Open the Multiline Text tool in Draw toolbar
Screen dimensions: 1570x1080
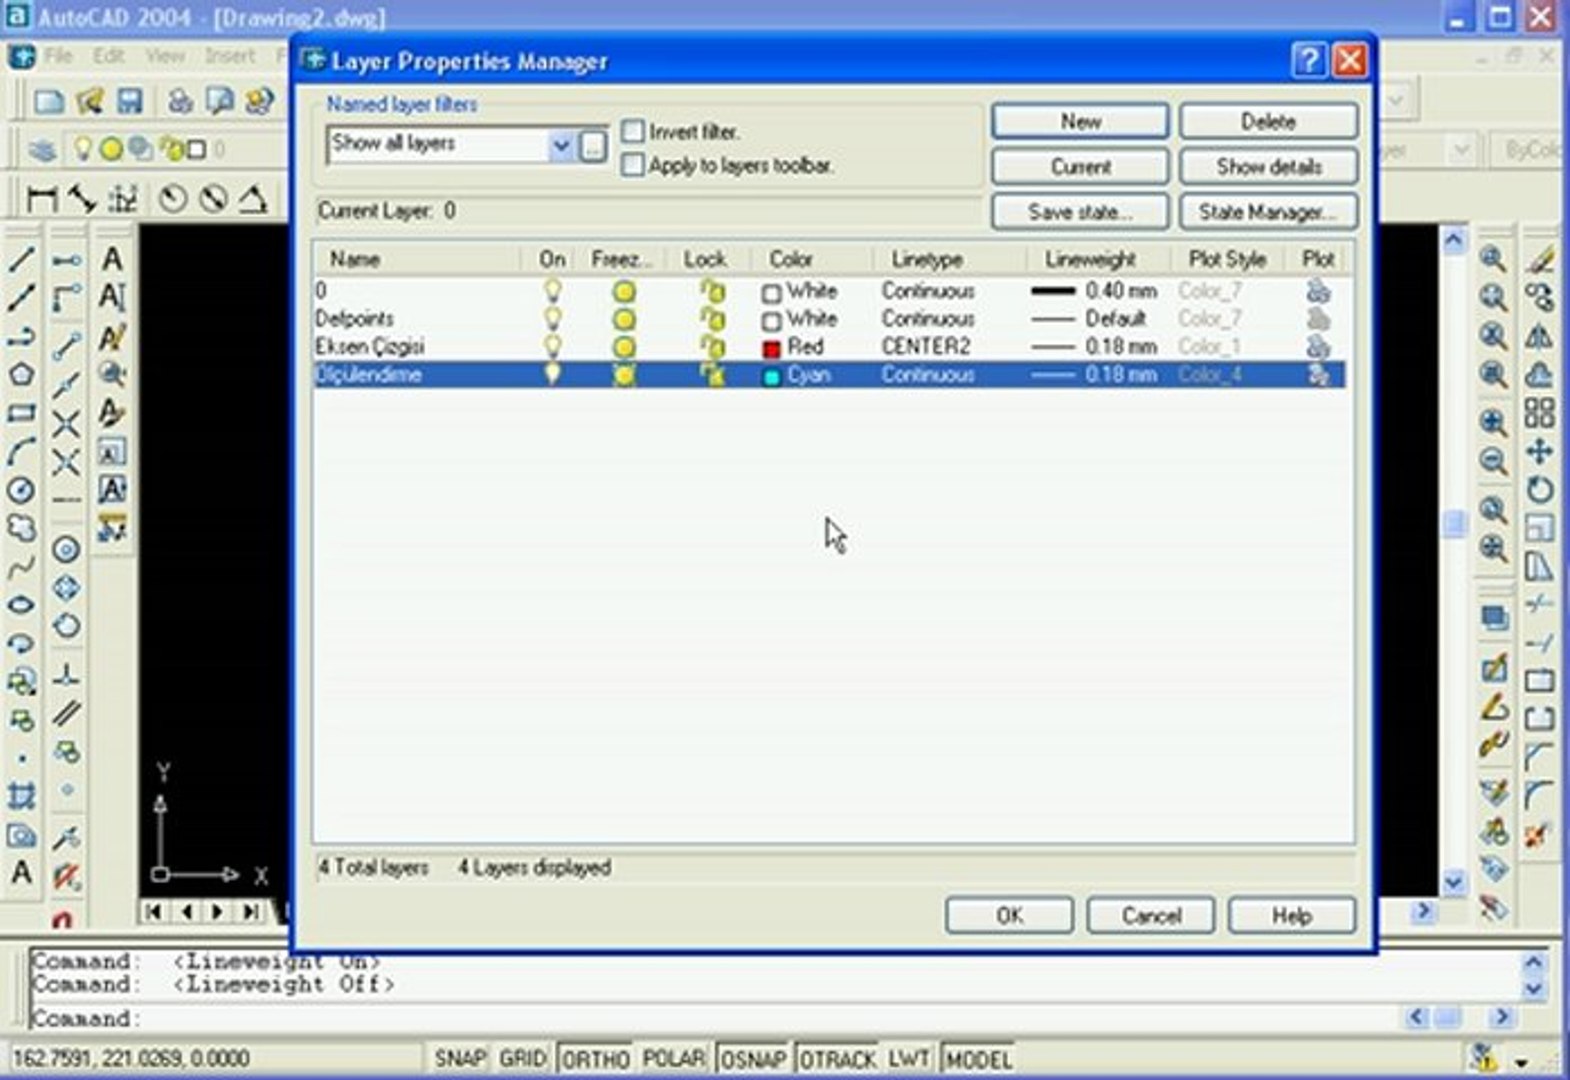pos(21,873)
